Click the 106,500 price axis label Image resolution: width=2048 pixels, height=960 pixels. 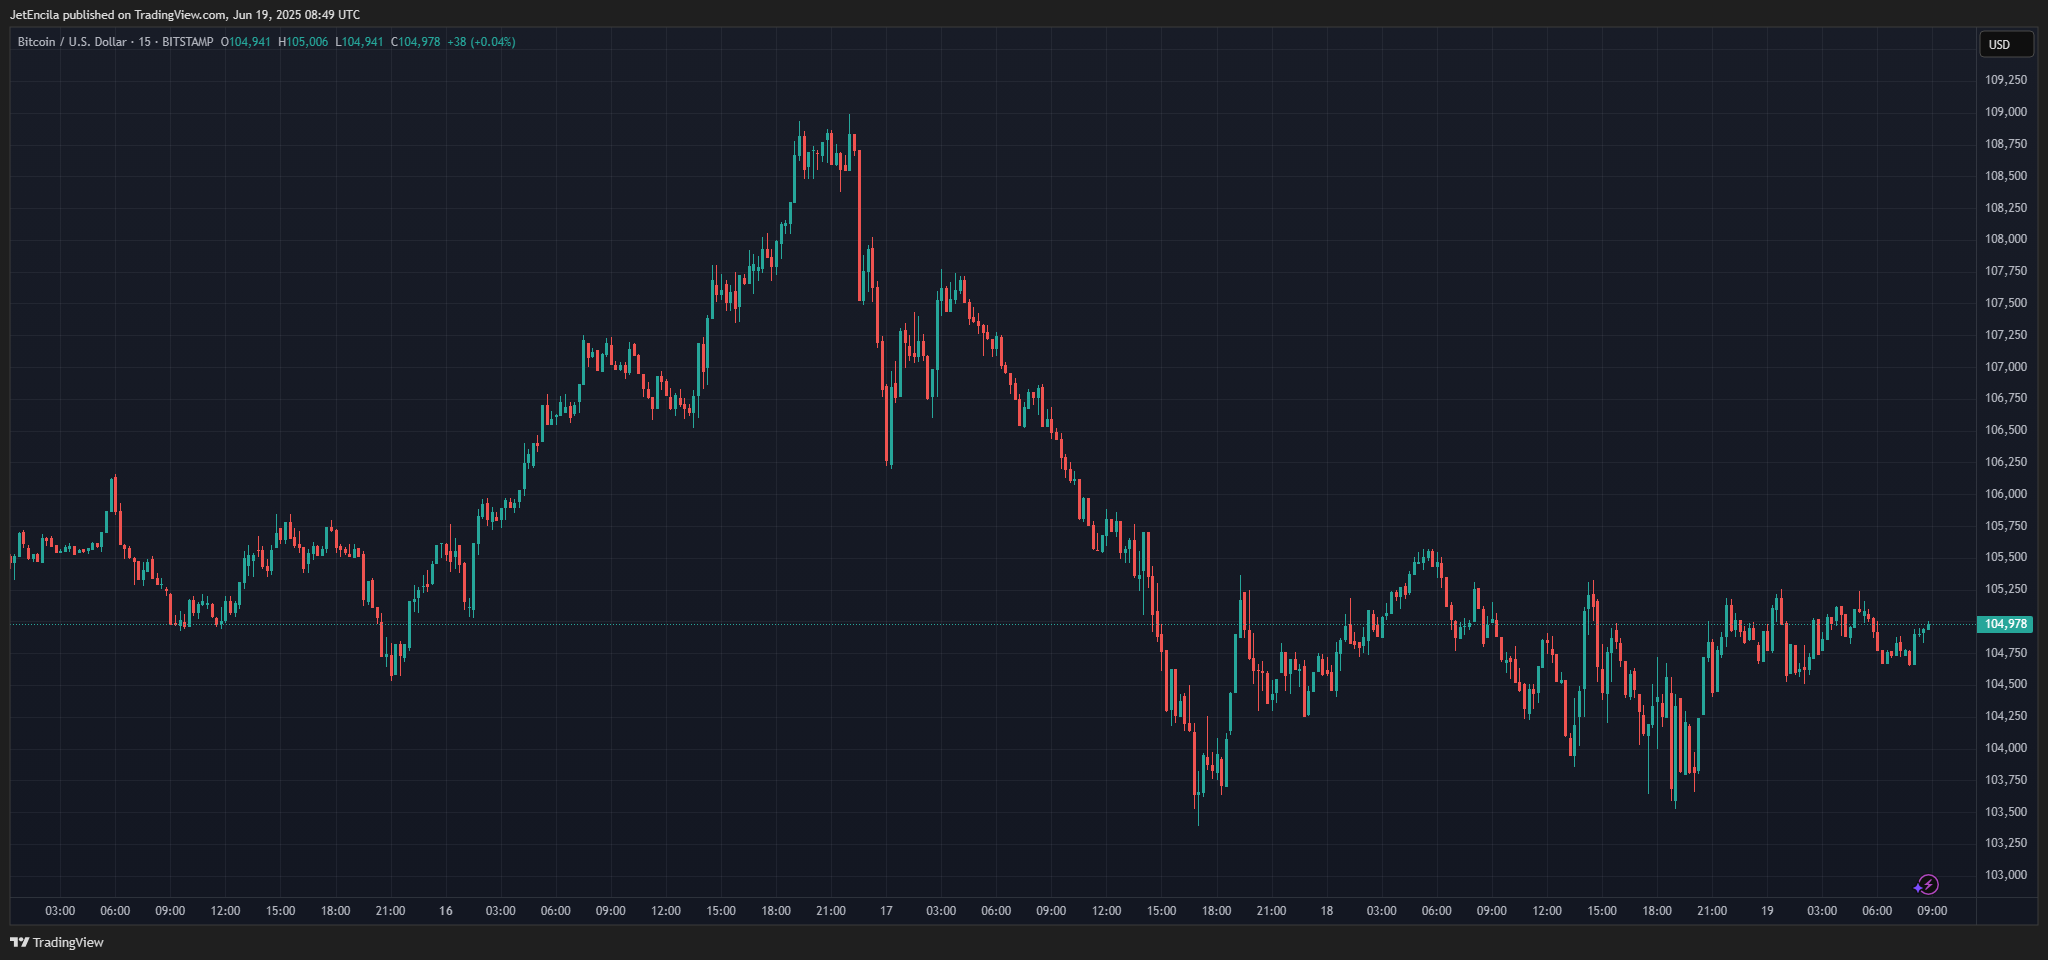click(x=2006, y=430)
